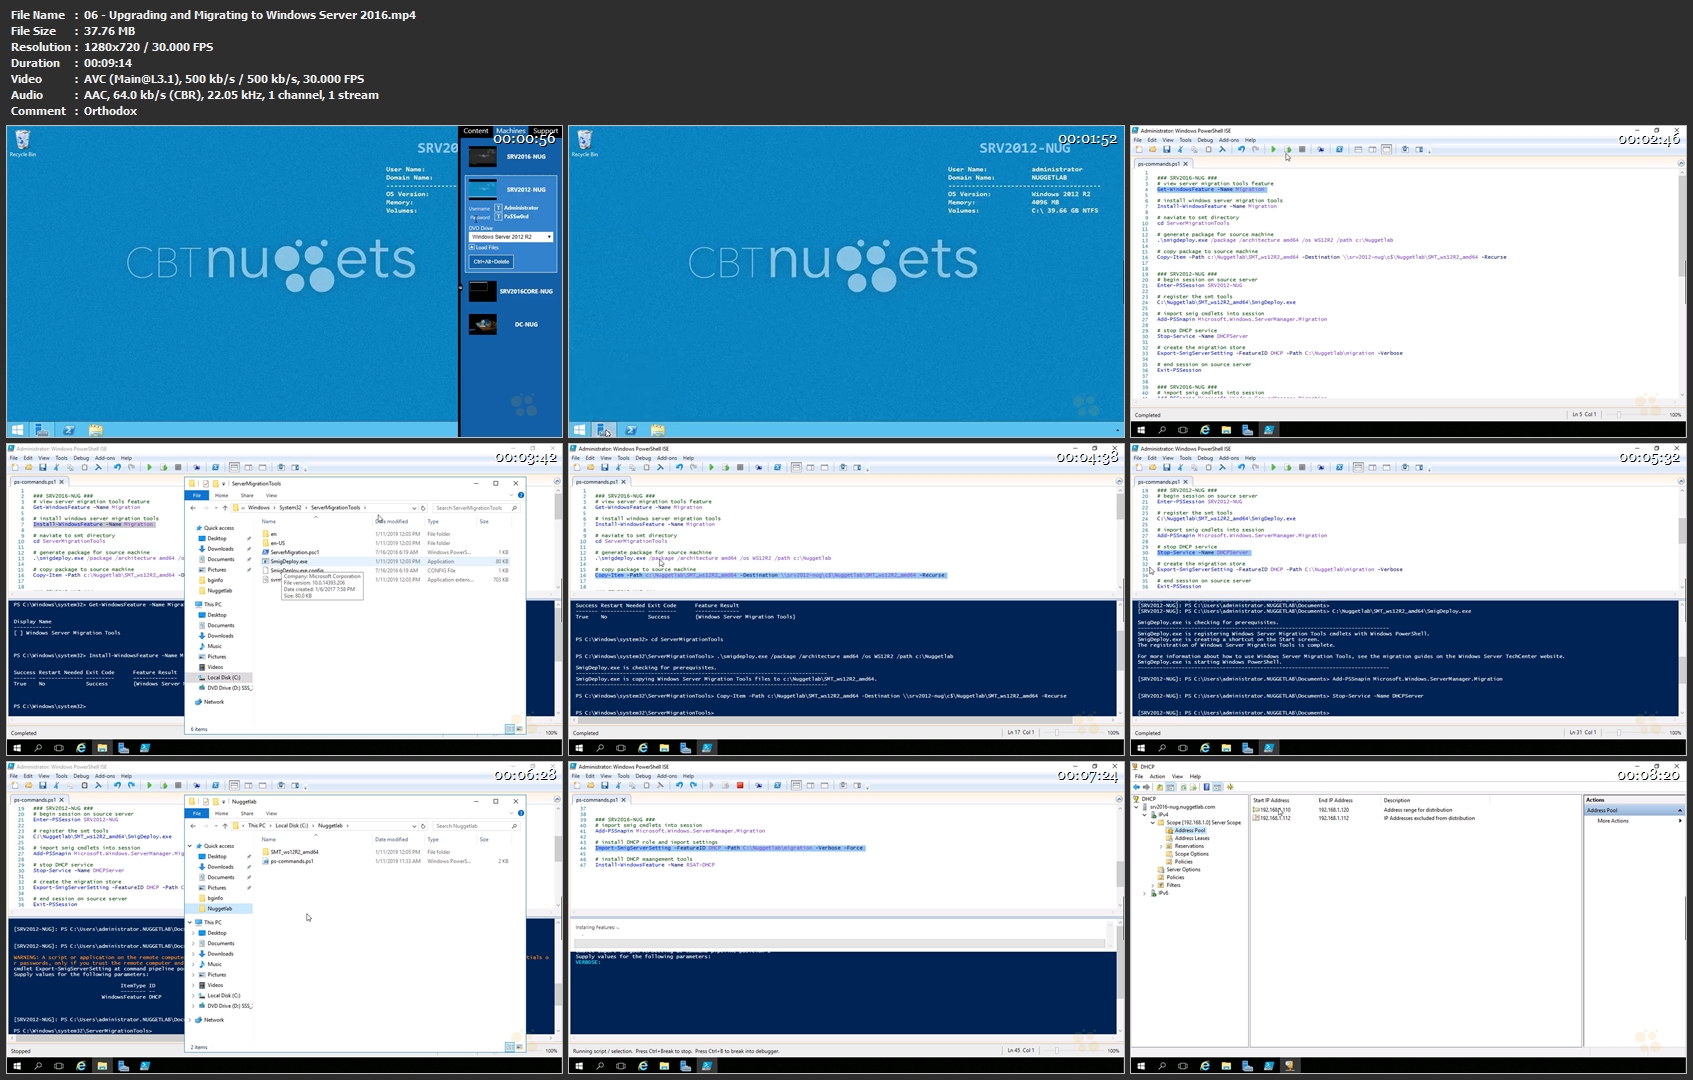This screenshot has height=1080, width=1693.
Task: Select Recycle Bin icon in the 00:01:52 frame
Action: (x=585, y=142)
